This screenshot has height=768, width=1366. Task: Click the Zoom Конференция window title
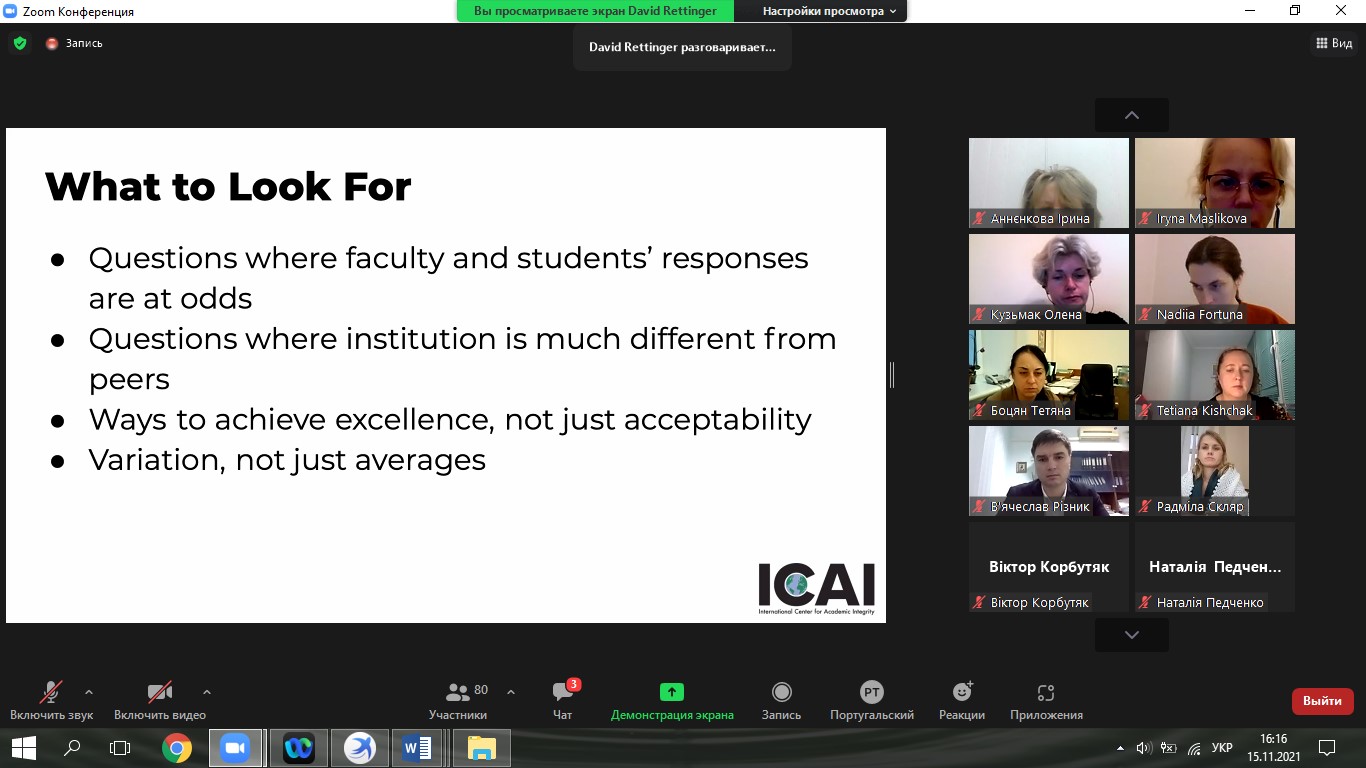pos(77,11)
